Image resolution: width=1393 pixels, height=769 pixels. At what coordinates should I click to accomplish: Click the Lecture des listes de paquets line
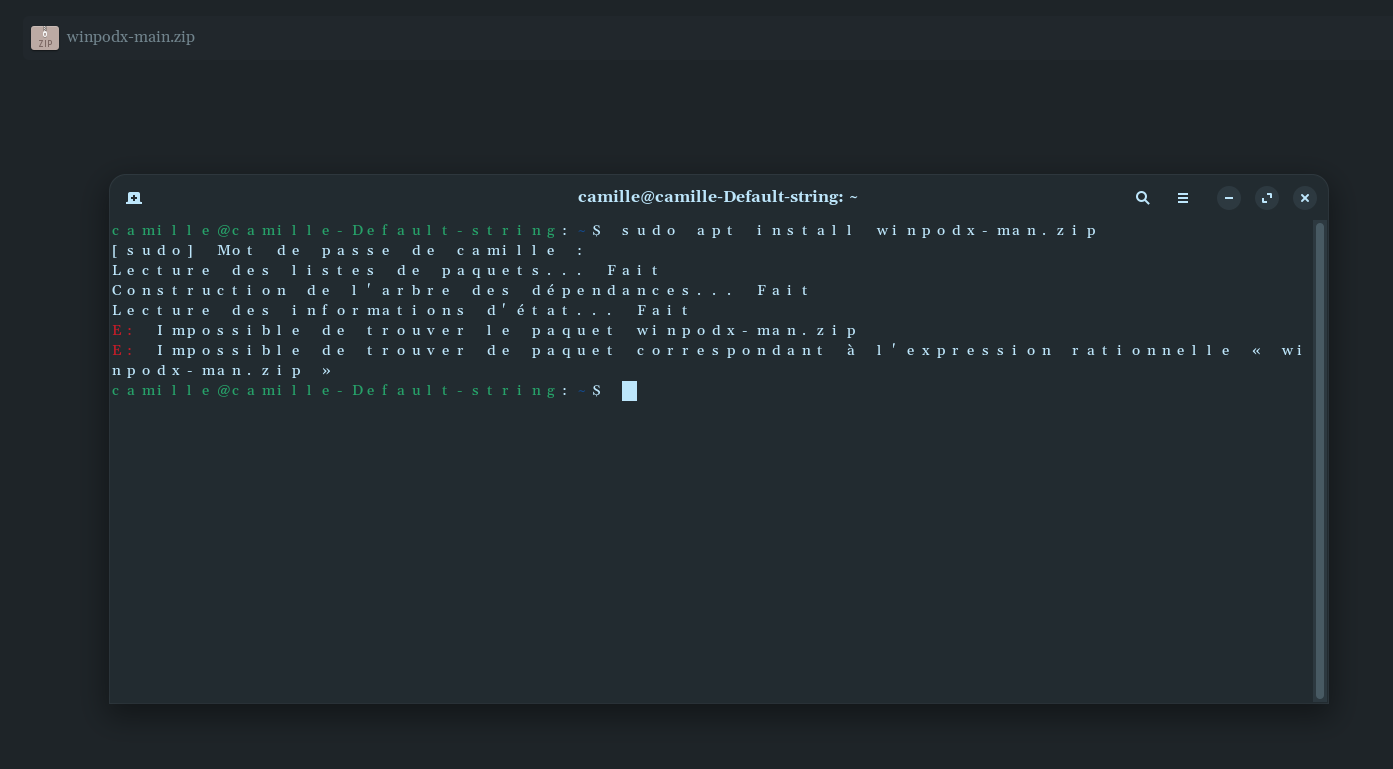point(386,271)
